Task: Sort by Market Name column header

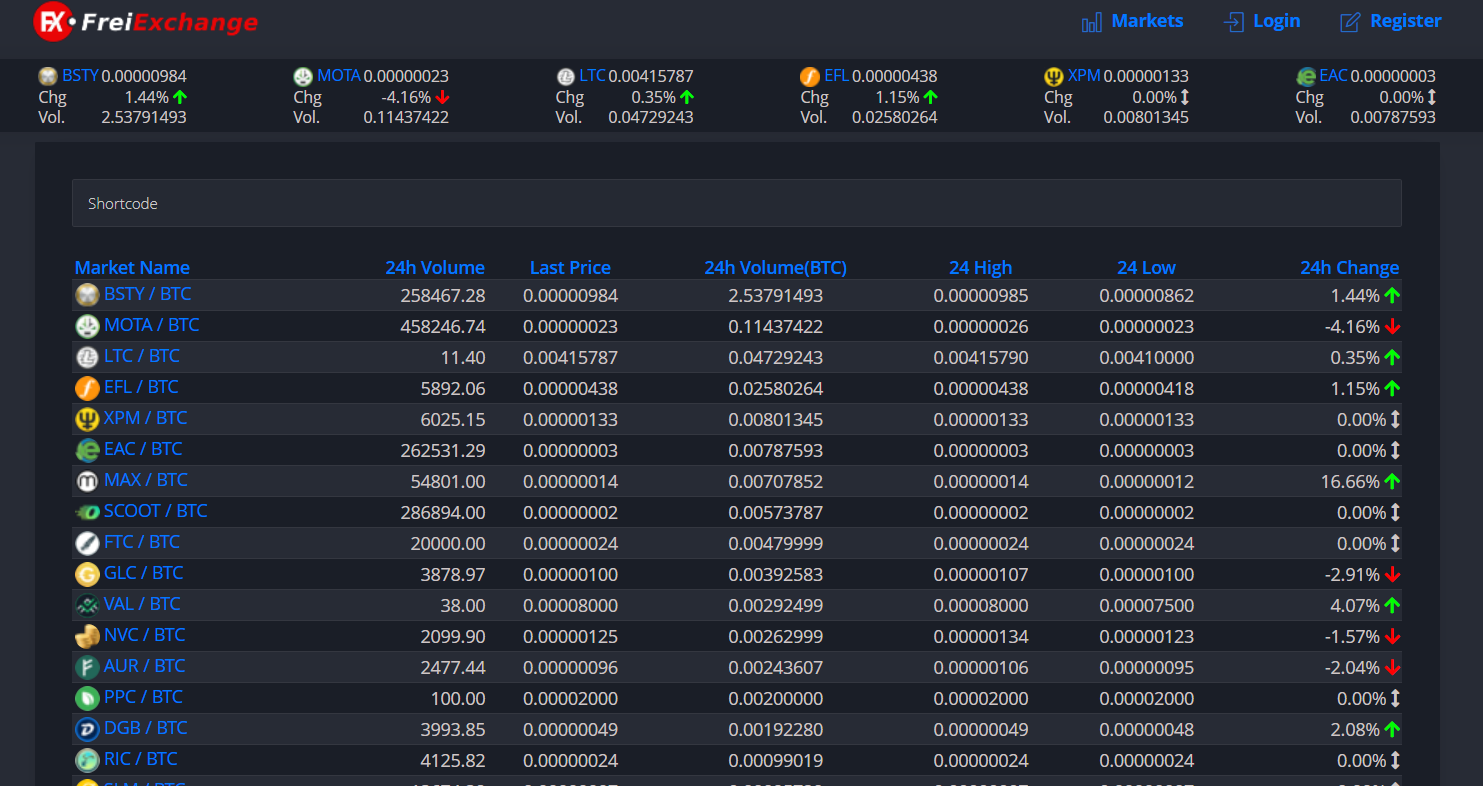Action: [132, 267]
